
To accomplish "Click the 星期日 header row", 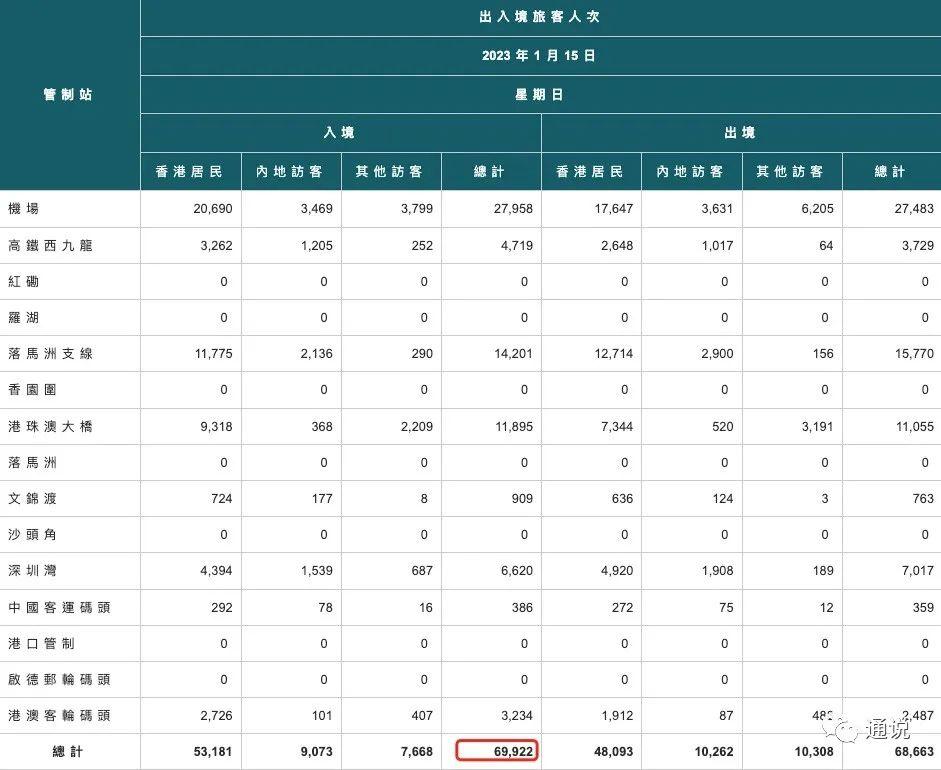I will coord(540,95).
